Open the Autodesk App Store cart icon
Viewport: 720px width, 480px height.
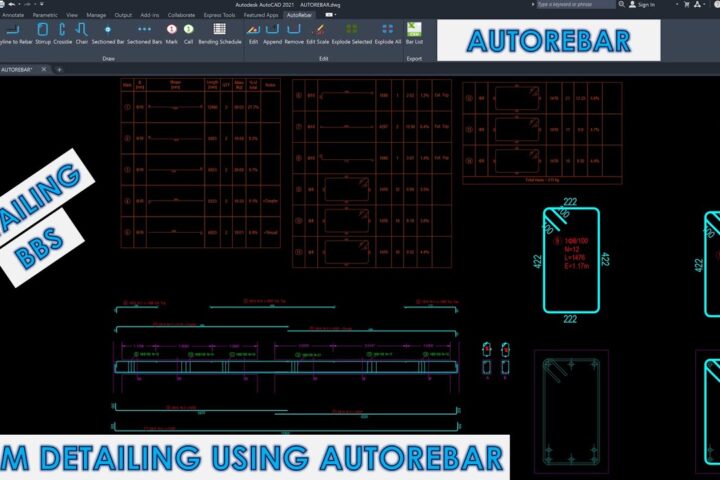click(x=686, y=4)
